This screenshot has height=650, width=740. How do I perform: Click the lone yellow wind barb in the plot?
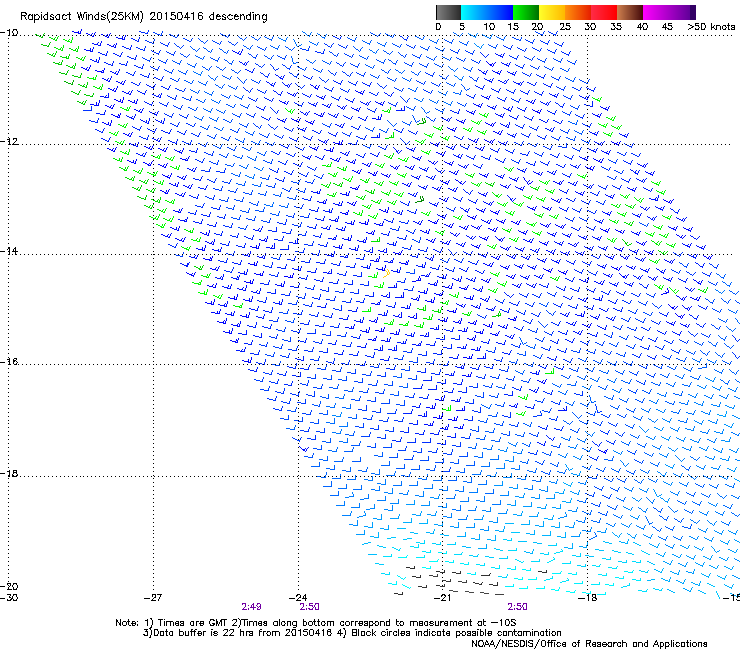coord(387,272)
